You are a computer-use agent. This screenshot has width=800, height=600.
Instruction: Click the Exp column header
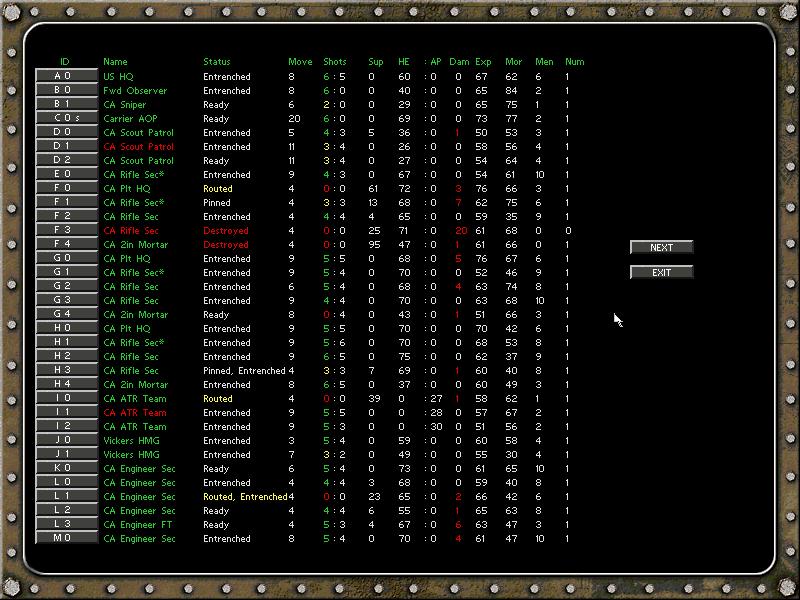[483, 62]
